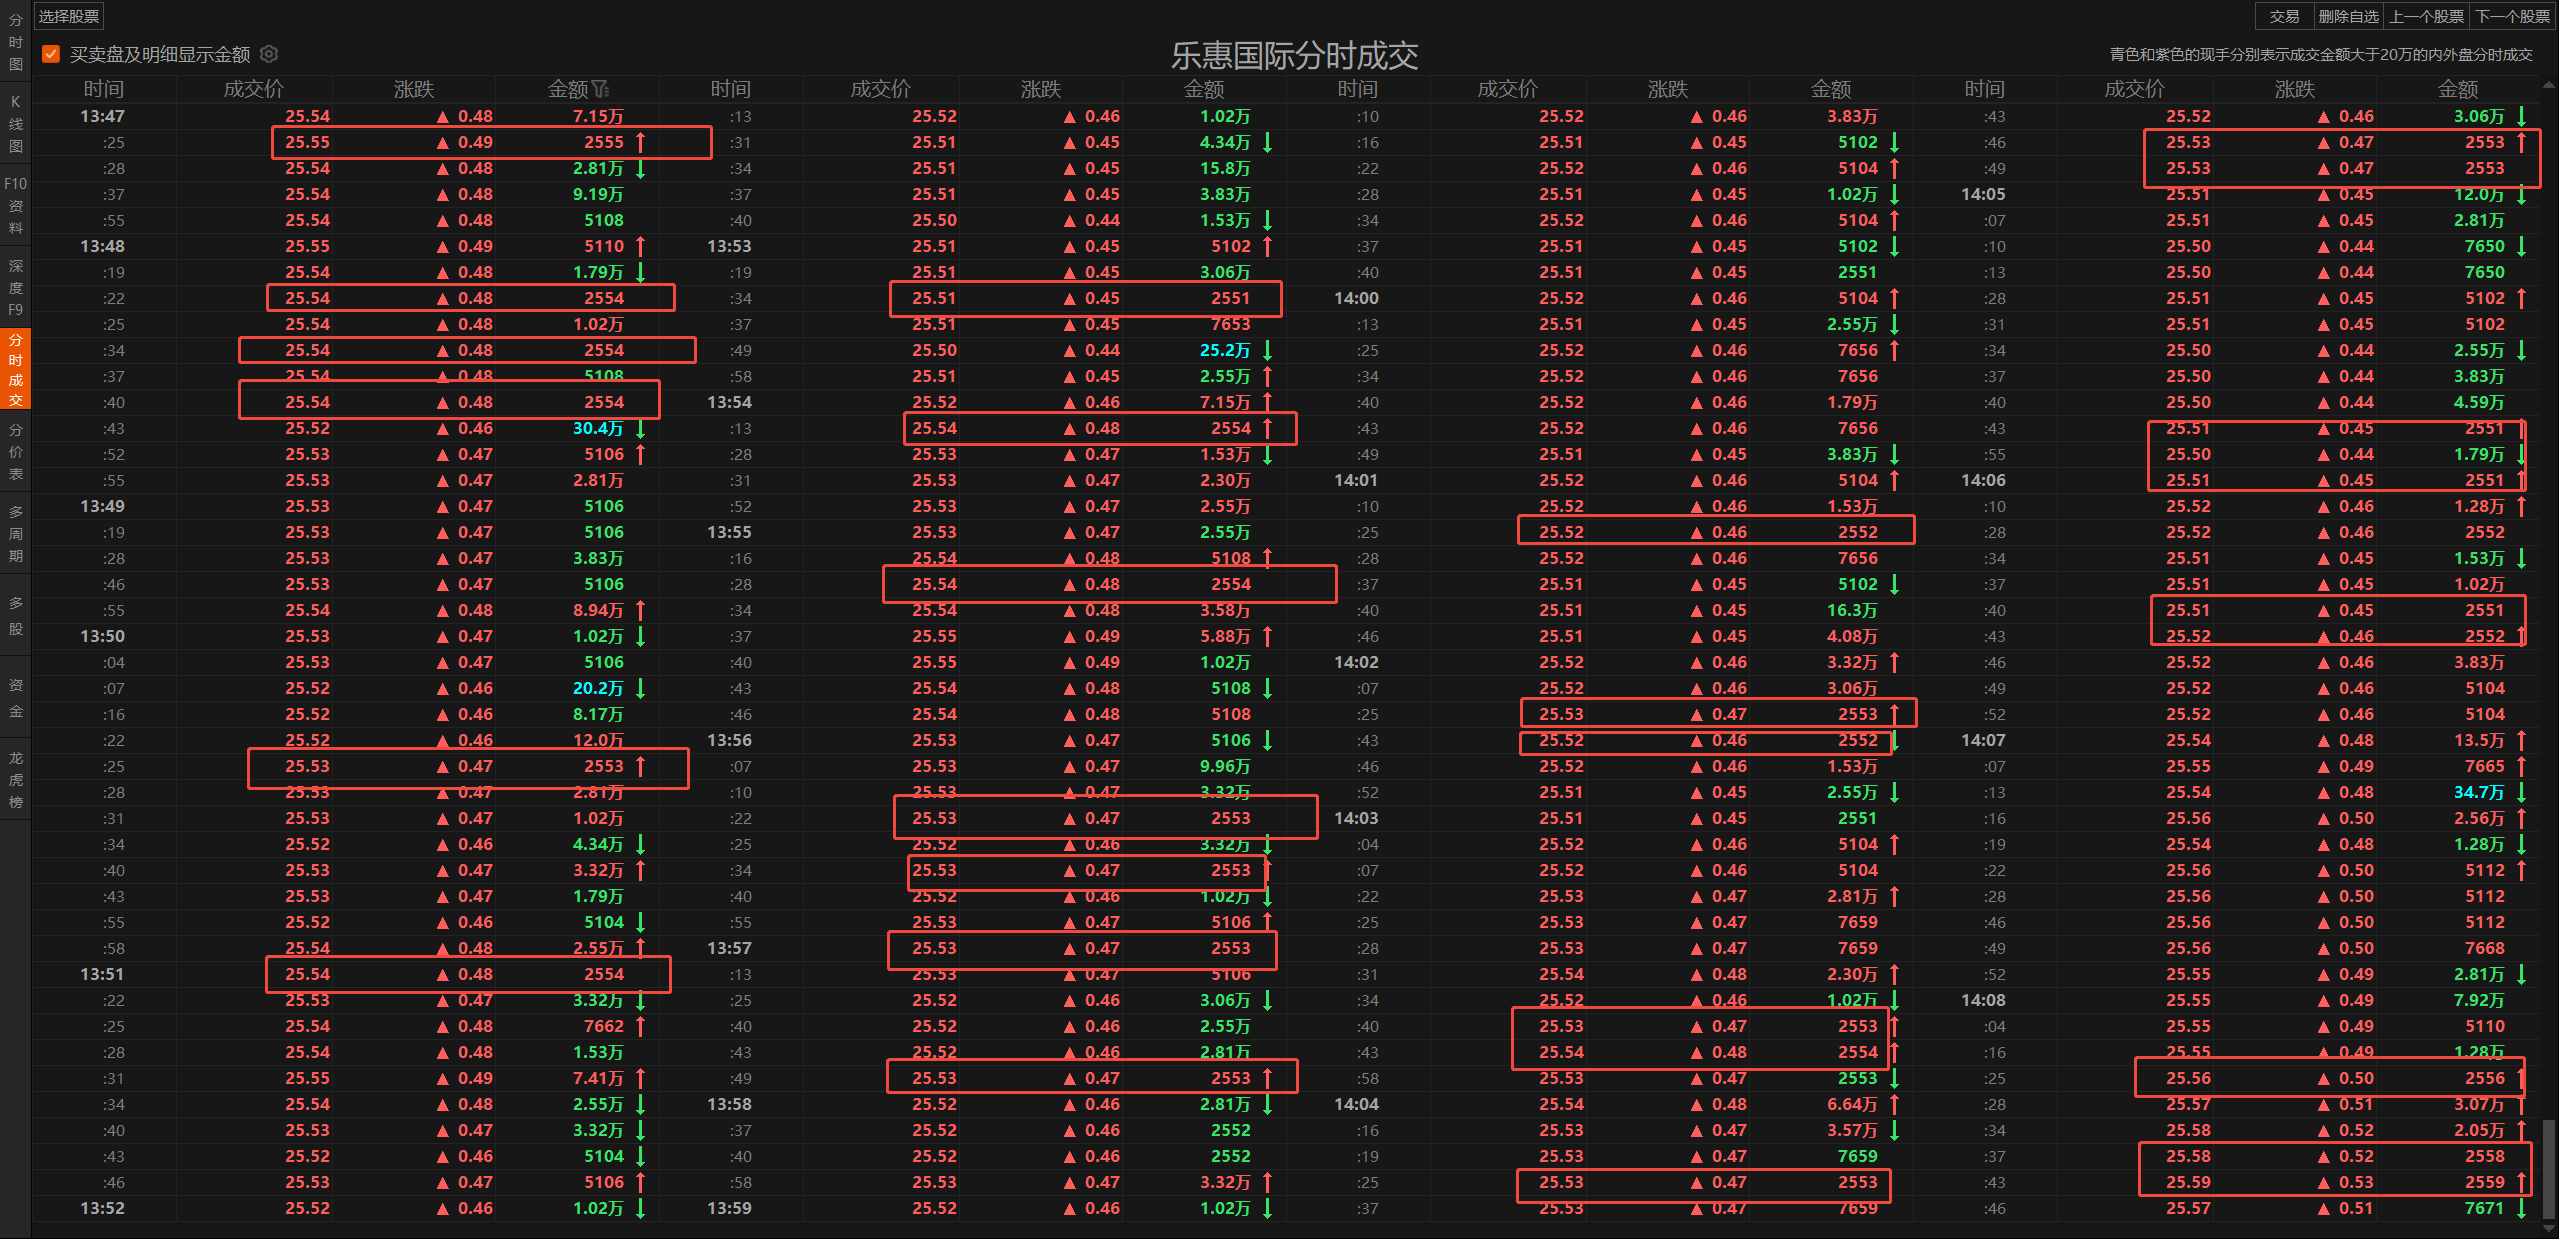Click the filter icon on first 金额 header
The width and height of the screenshot is (2559, 1239).
tap(601, 89)
